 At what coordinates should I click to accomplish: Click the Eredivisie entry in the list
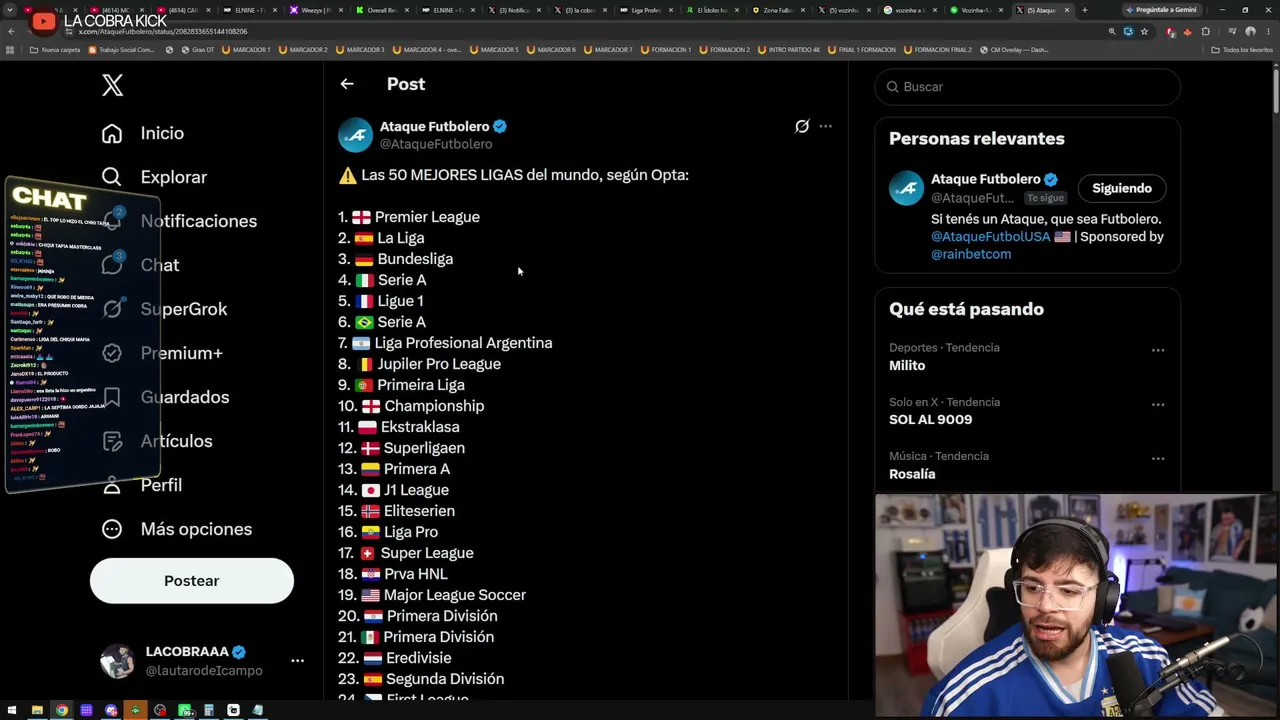coord(418,658)
